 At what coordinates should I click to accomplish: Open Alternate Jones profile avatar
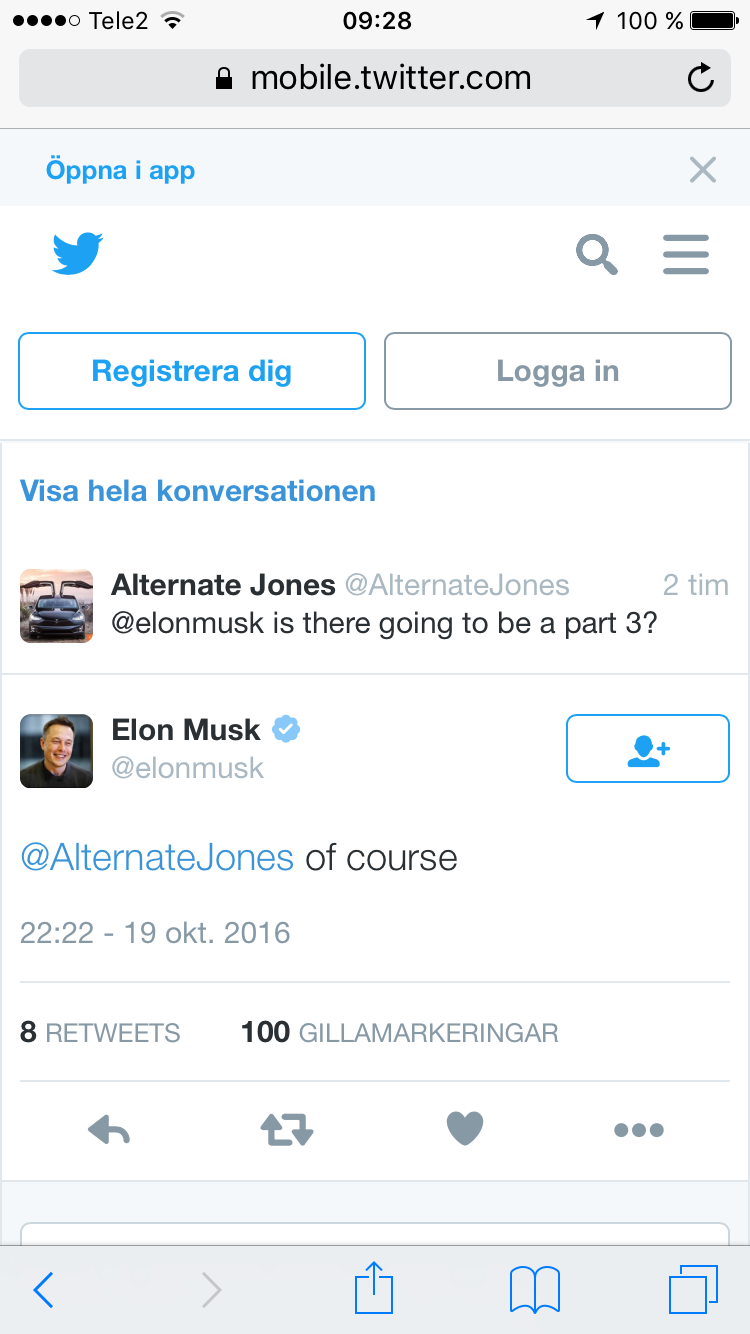coord(57,605)
